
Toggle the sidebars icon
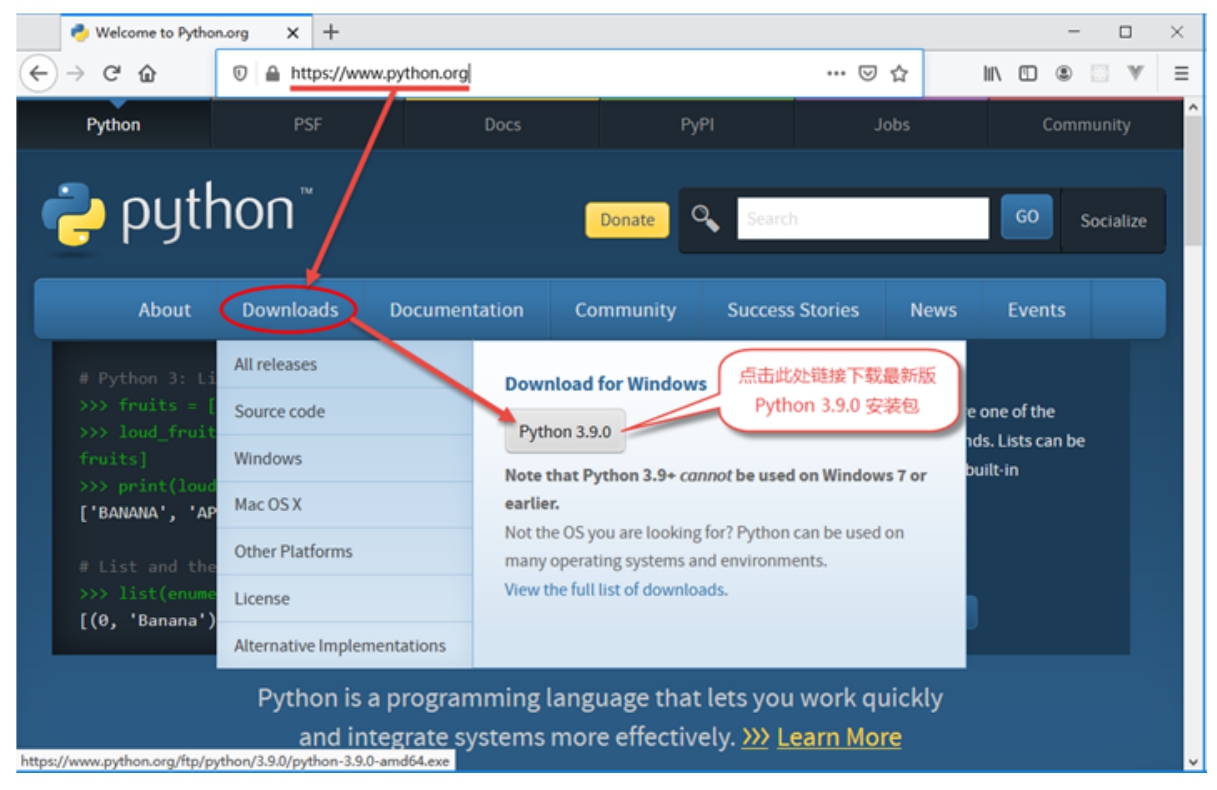coord(1028,73)
